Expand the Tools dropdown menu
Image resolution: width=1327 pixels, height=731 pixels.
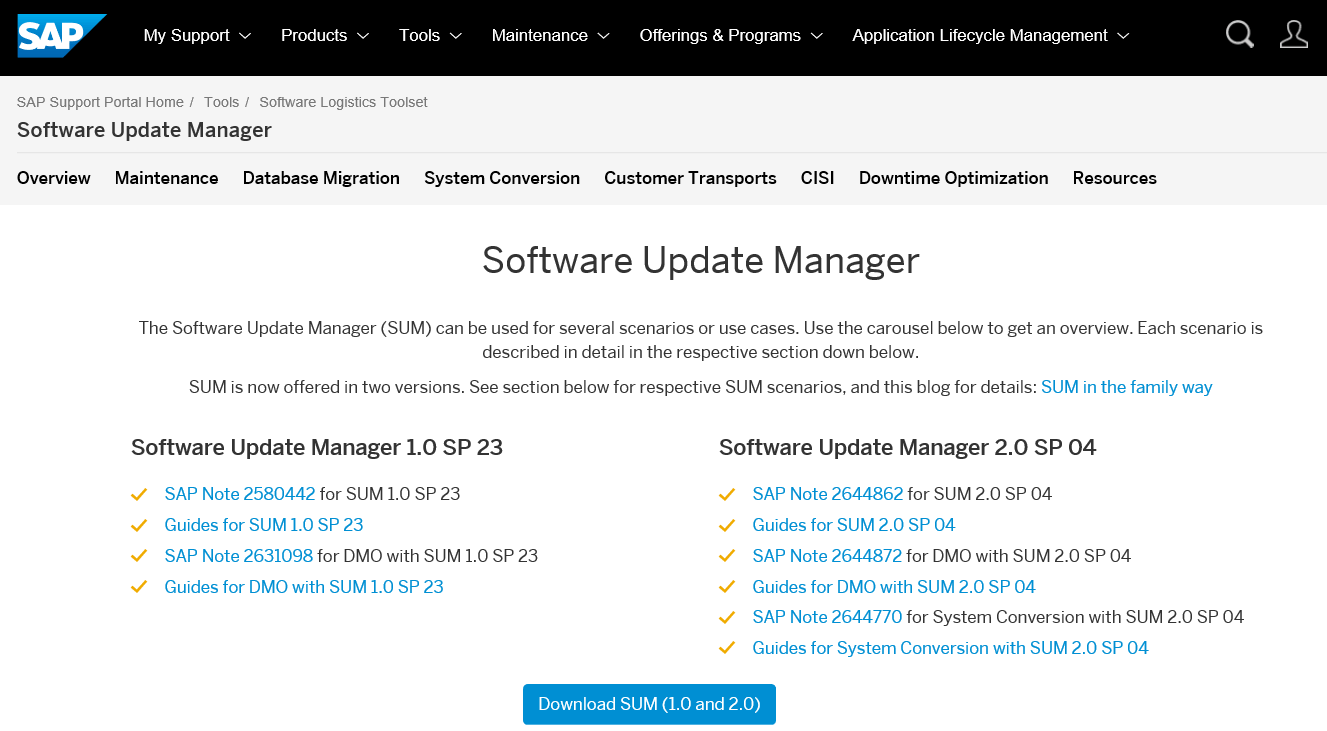coord(430,35)
